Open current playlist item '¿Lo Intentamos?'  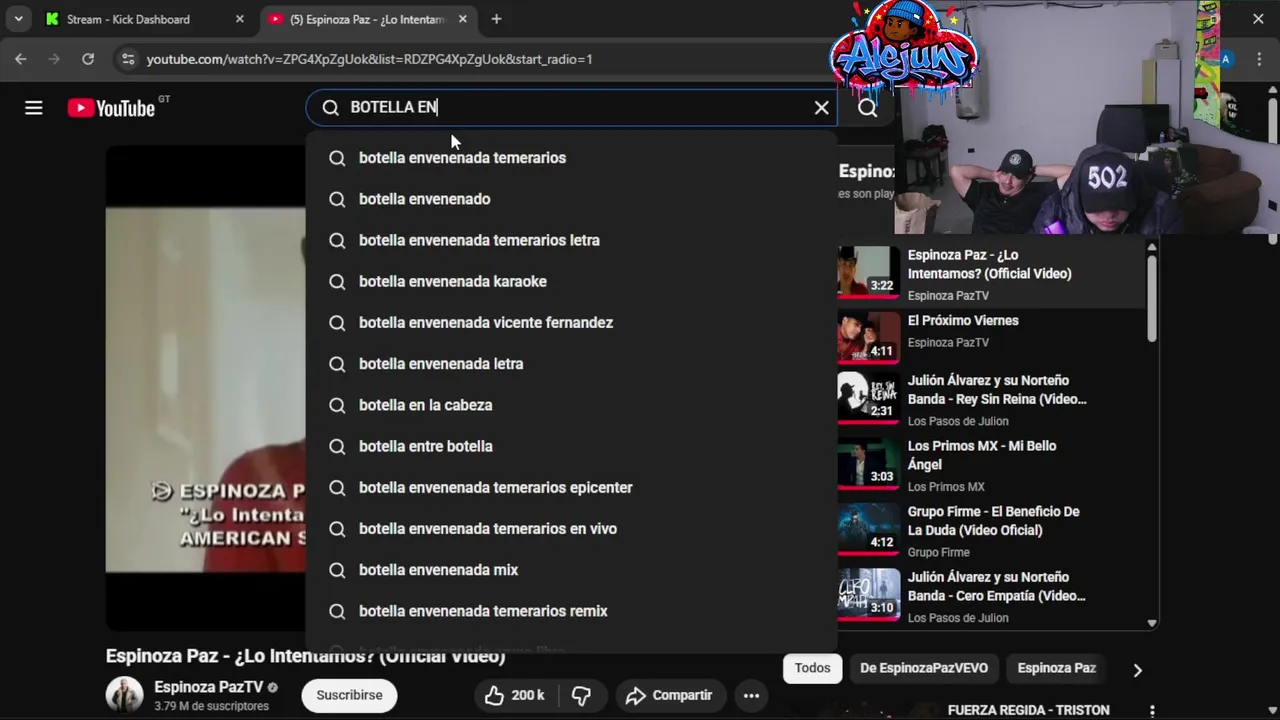click(990, 273)
